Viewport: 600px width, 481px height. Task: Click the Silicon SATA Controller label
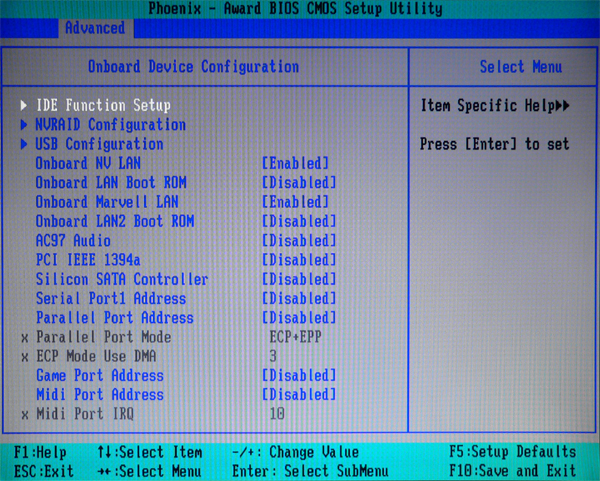click(122, 279)
